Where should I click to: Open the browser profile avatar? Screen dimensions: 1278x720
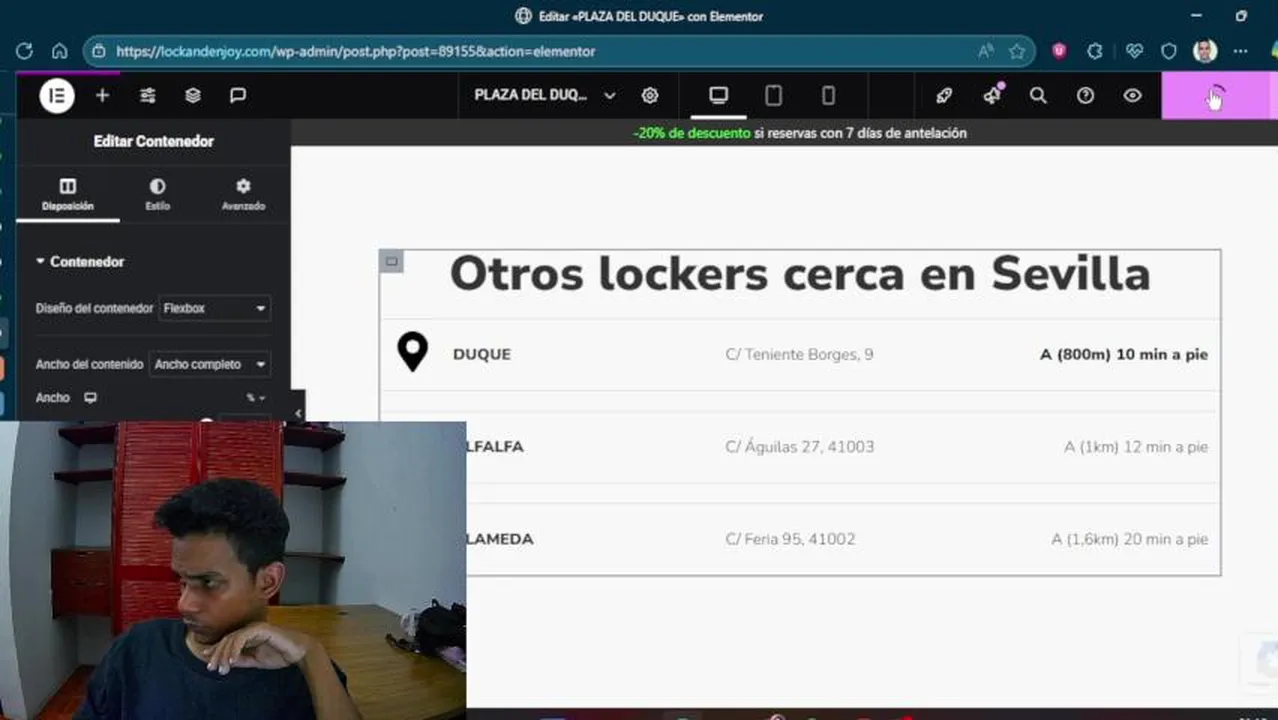(x=1205, y=51)
